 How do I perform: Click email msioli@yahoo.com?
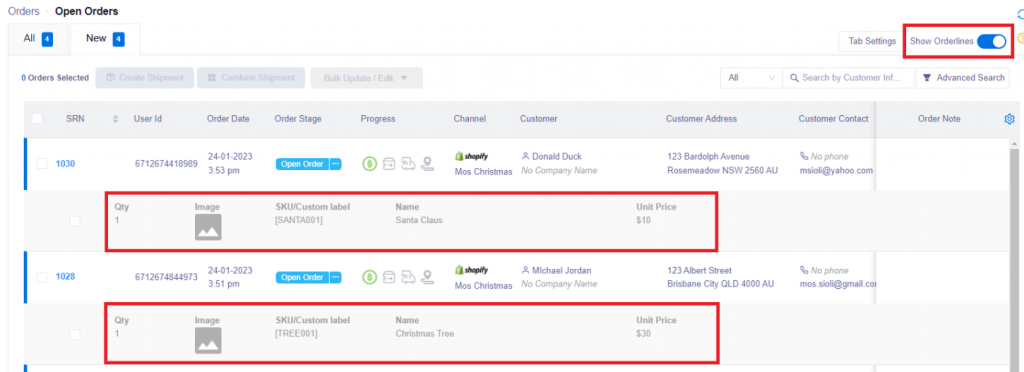836,170
